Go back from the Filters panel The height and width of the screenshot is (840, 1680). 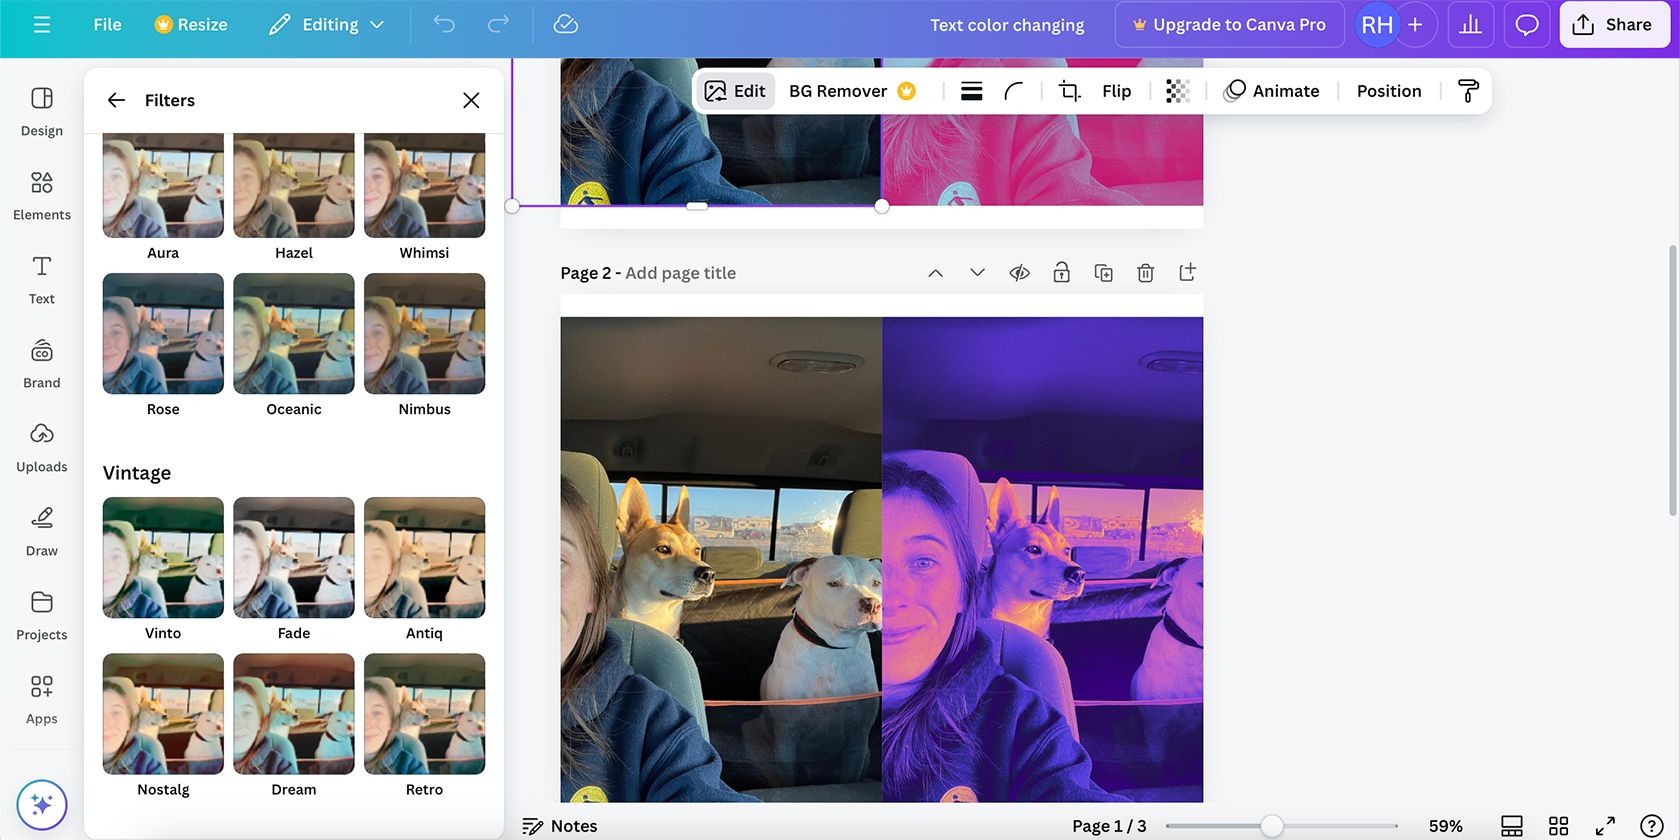(x=117, y=100)
